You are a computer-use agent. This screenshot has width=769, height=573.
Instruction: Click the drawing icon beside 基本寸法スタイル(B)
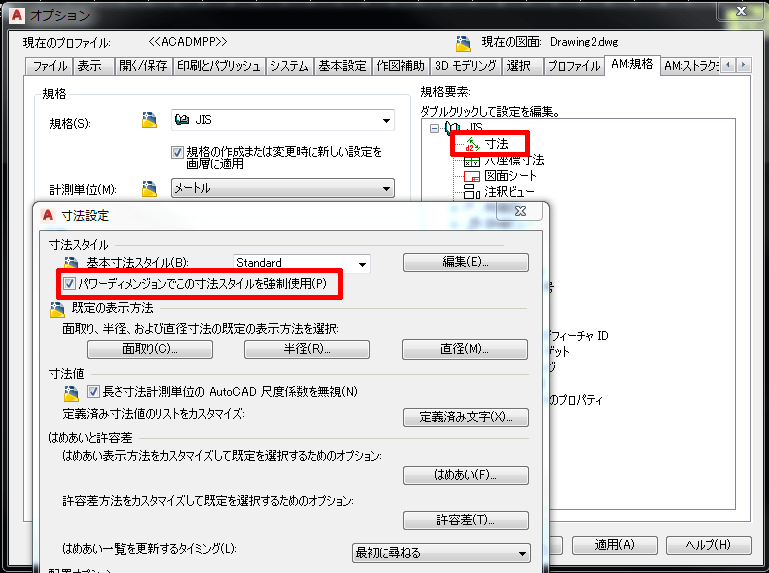(71, 262)
